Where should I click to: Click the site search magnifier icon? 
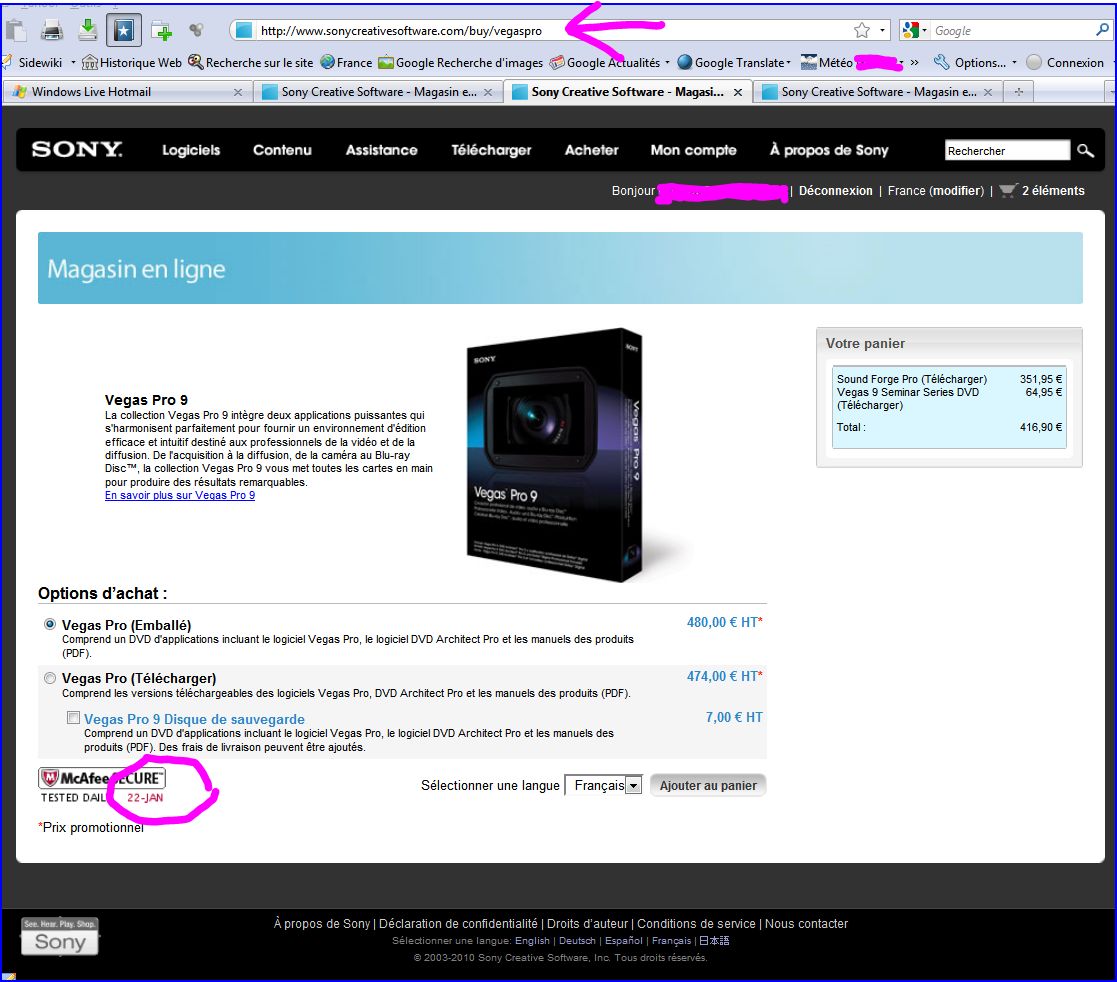pyautogui.click(x=1086, y=150)
